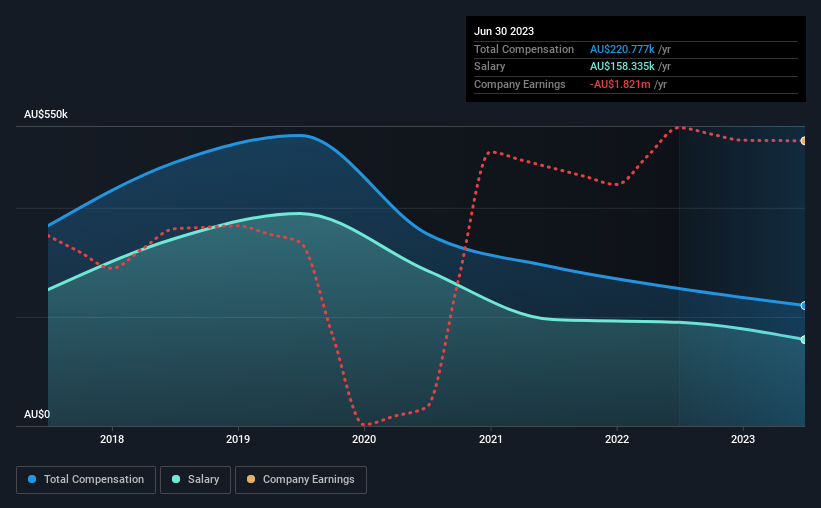Screen dimensions: 821x508
Task: Click the 2021 x-axis label
Action: coord(491,439)
